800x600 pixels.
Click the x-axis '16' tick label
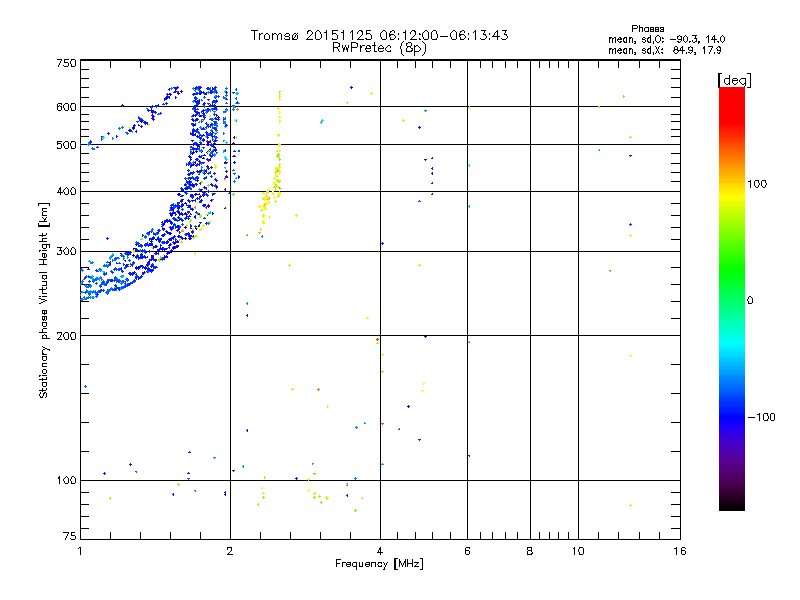[x=680, y=551]
